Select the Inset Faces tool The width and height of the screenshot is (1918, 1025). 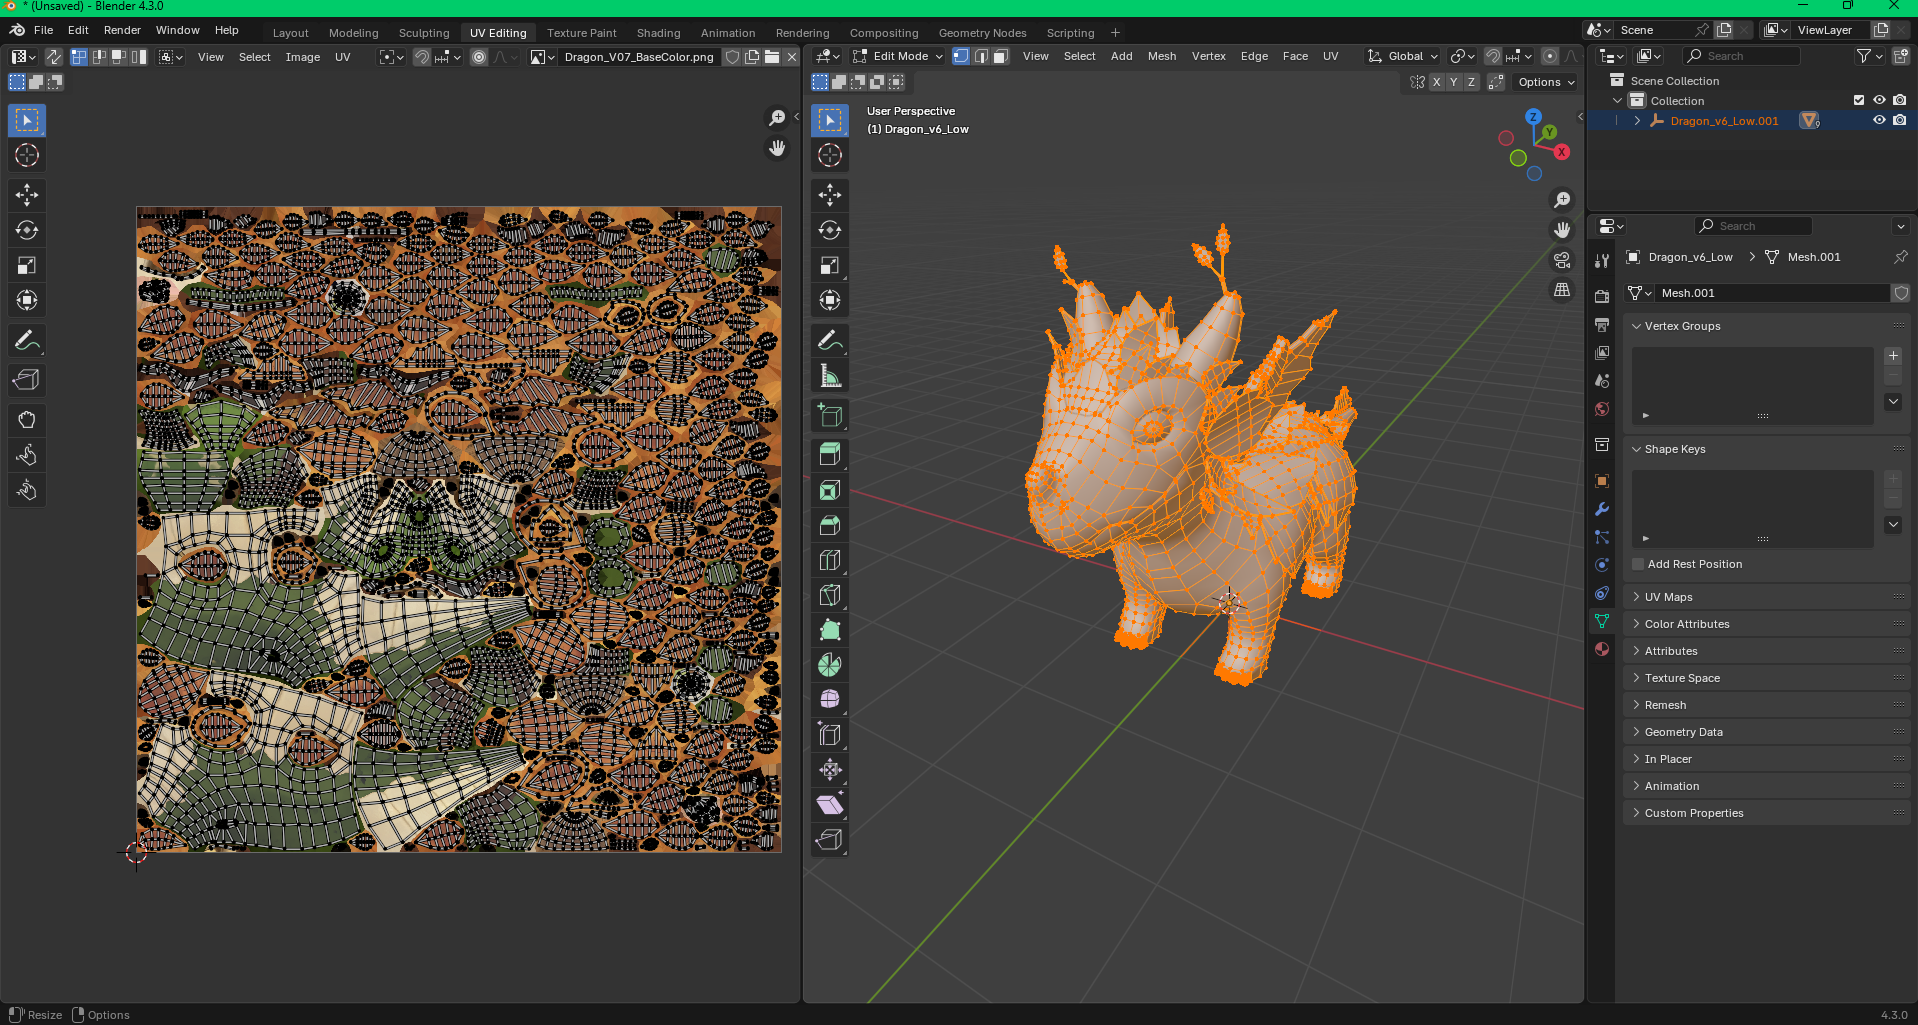830,490
